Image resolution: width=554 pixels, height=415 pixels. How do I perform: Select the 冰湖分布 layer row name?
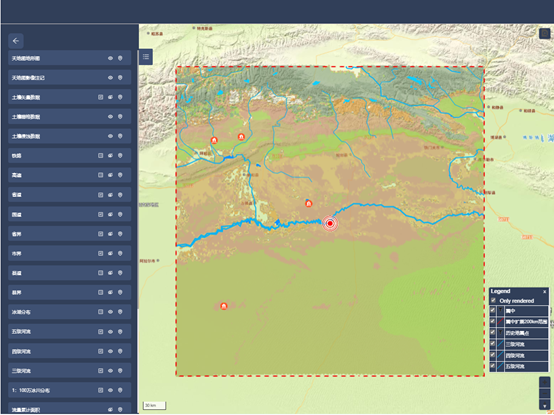21,312
